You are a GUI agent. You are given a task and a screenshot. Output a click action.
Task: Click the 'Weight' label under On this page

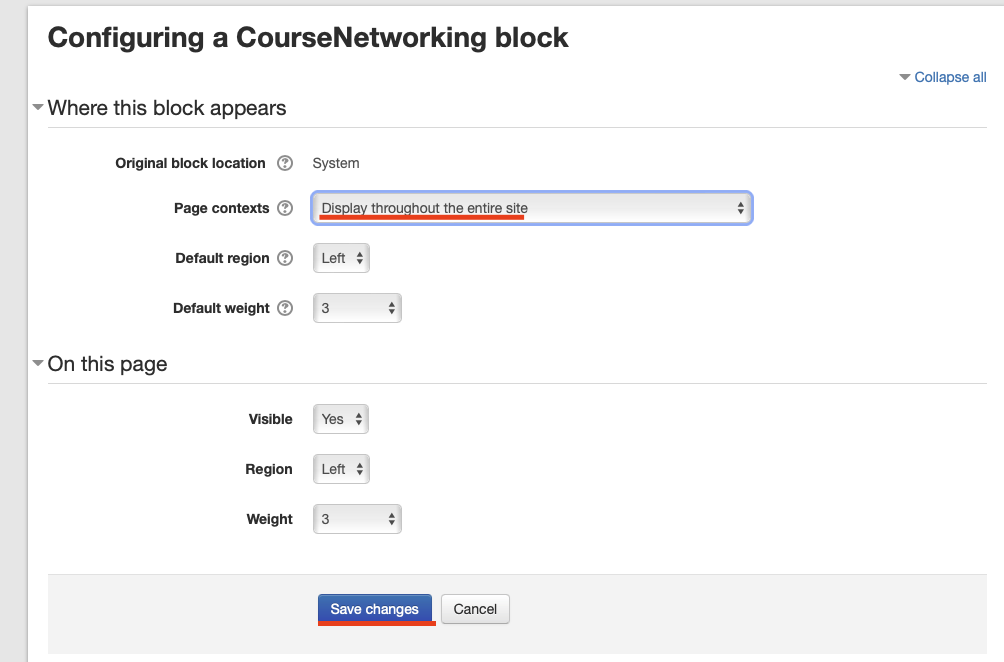[270, 519]
